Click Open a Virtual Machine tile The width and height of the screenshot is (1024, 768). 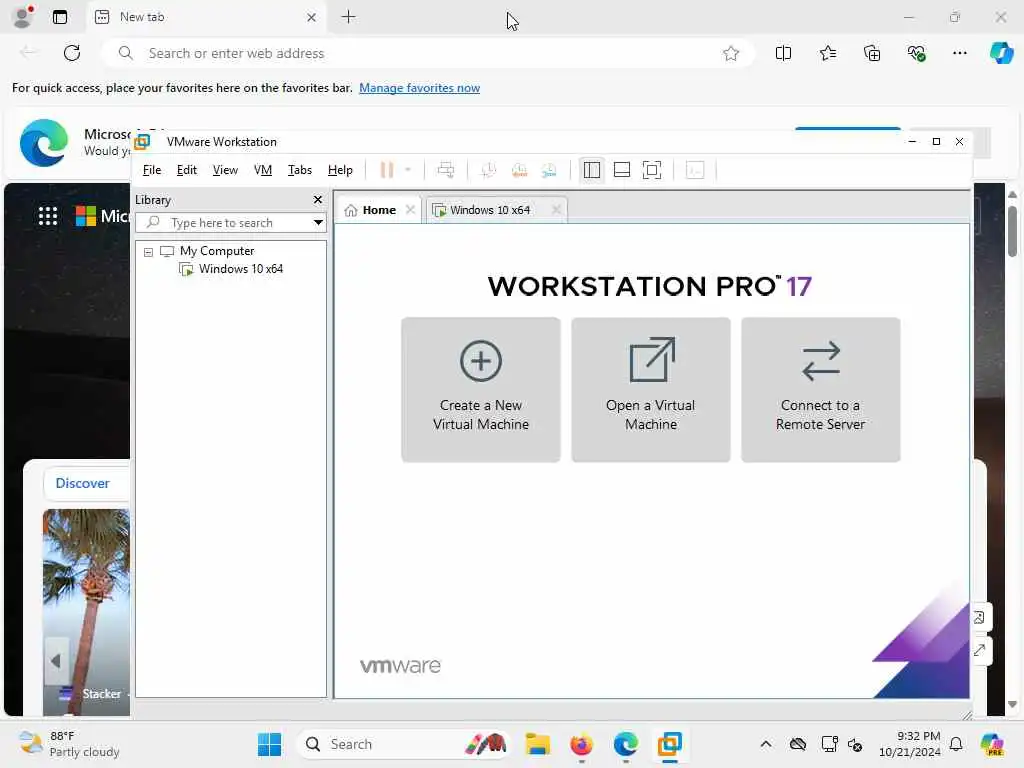[651, 390]
